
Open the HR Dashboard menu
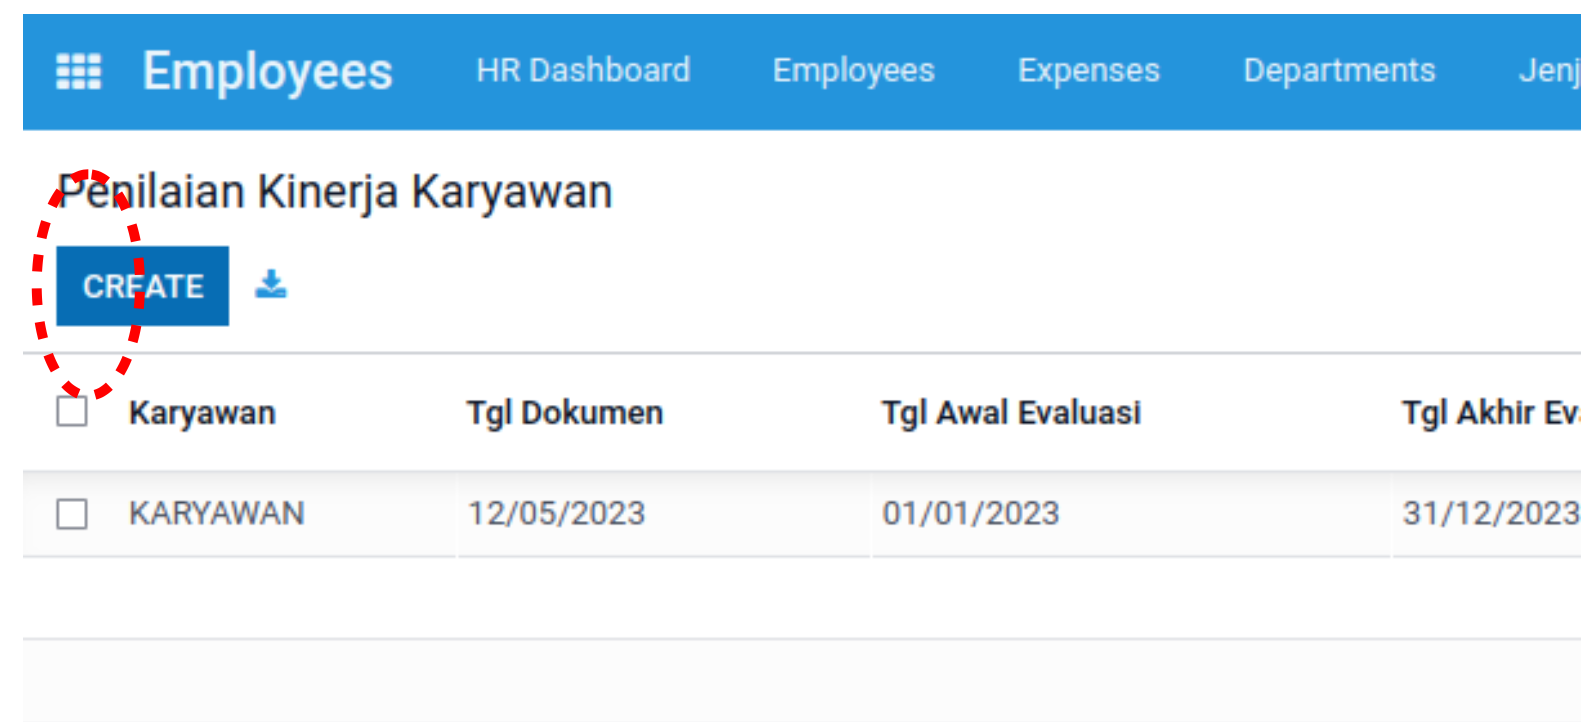coord(583,70)
